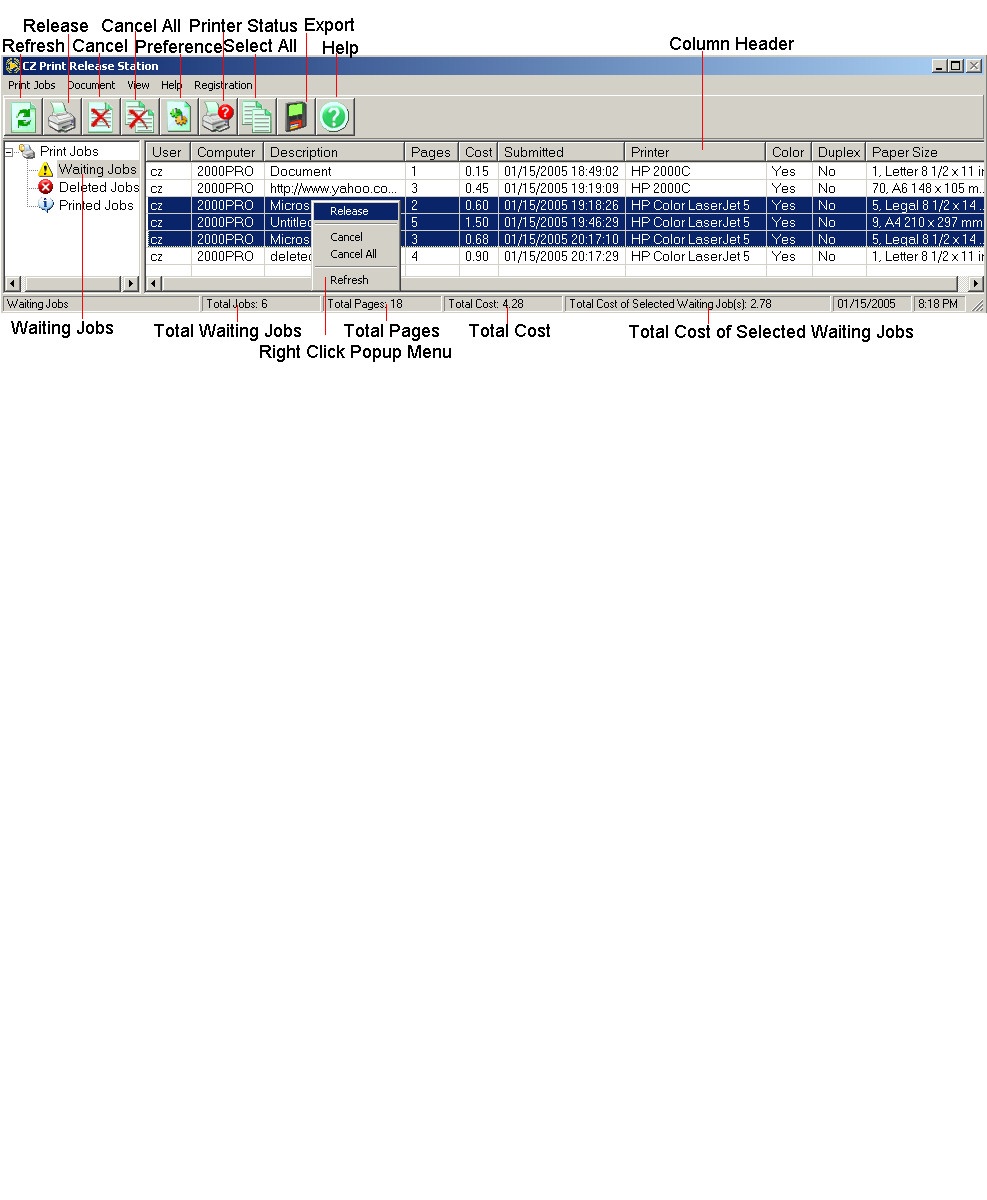
Task: Select Printed Jobs in the tree
Action: point(96,205)
